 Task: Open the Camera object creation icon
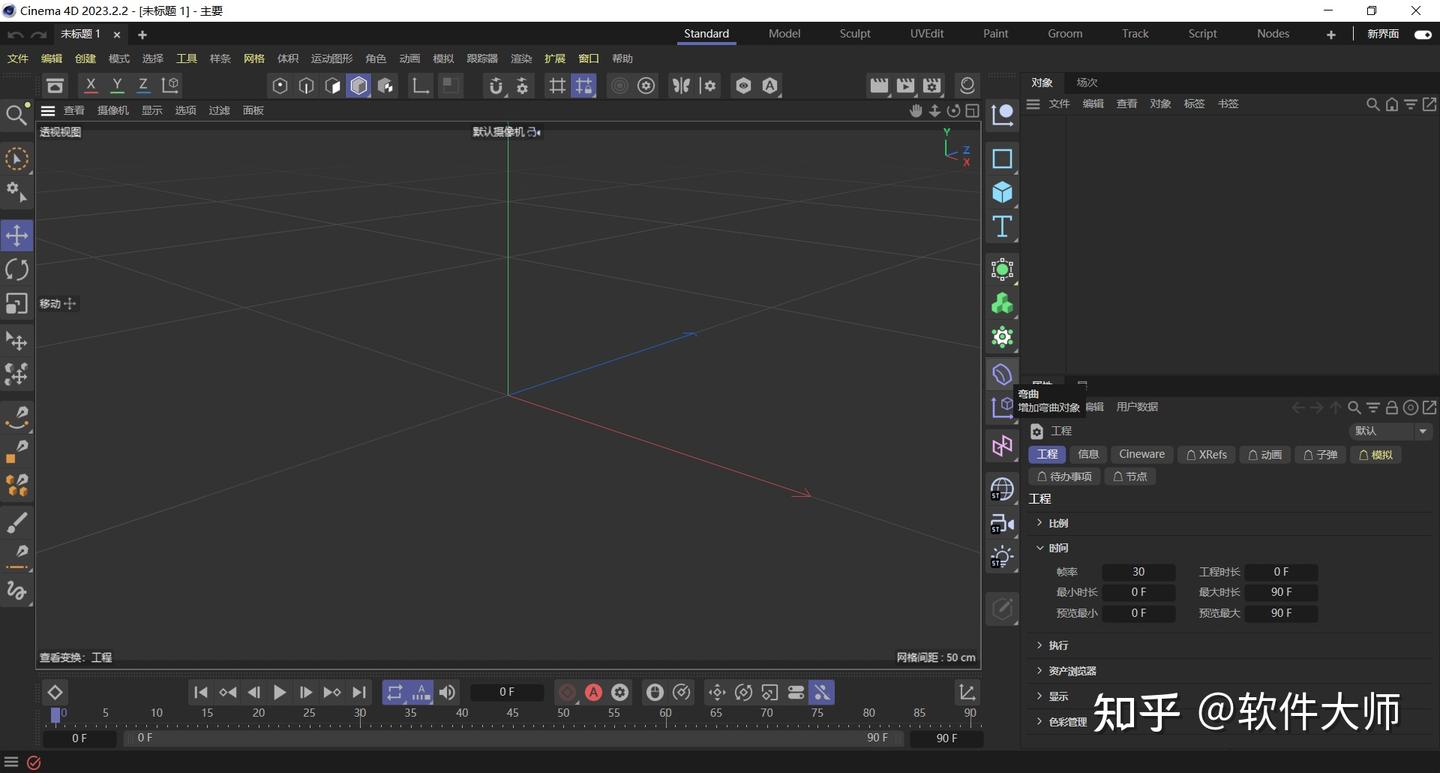1001,524
